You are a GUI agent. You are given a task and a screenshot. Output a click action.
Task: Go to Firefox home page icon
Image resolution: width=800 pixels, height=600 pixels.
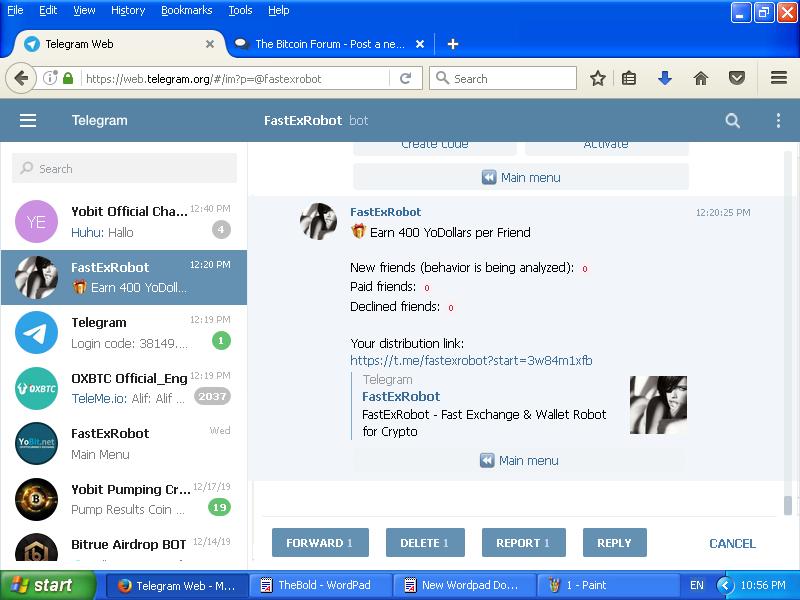pos(701,79)
